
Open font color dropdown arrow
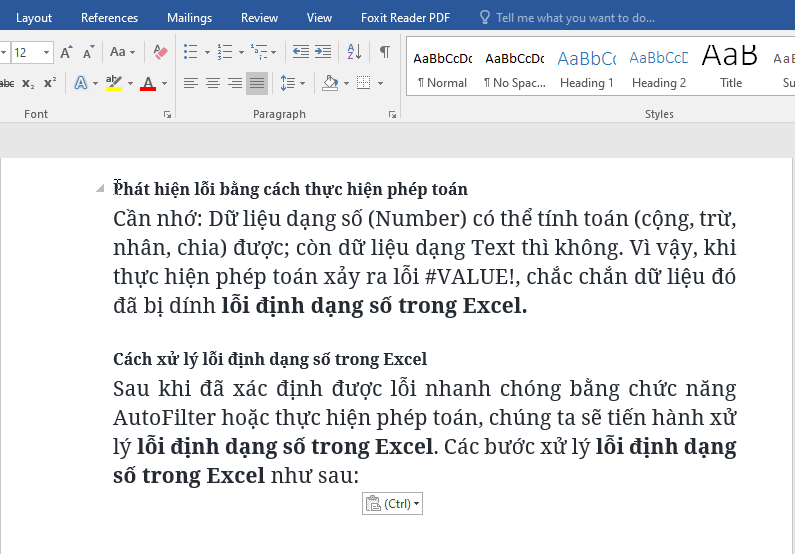point(164,84)
